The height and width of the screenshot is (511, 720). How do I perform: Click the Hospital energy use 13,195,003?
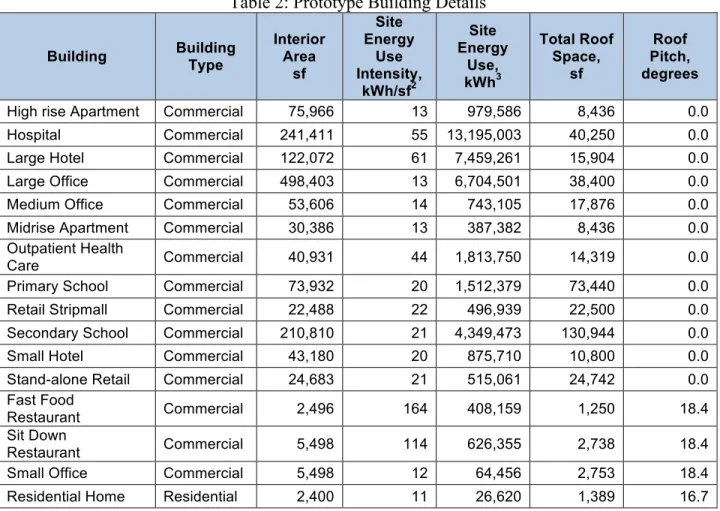[x=484, y=135]
